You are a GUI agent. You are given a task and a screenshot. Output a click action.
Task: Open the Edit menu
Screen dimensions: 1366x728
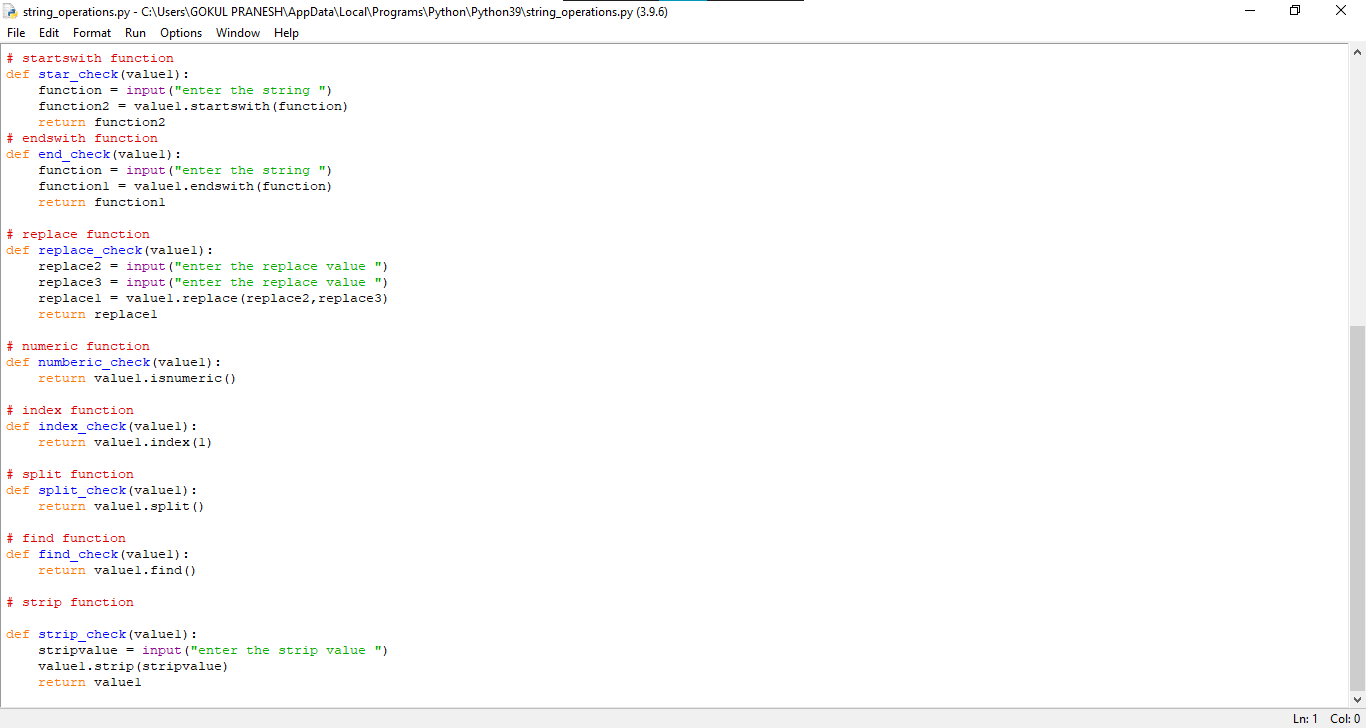pyautogui.click(x=49, y=33)
